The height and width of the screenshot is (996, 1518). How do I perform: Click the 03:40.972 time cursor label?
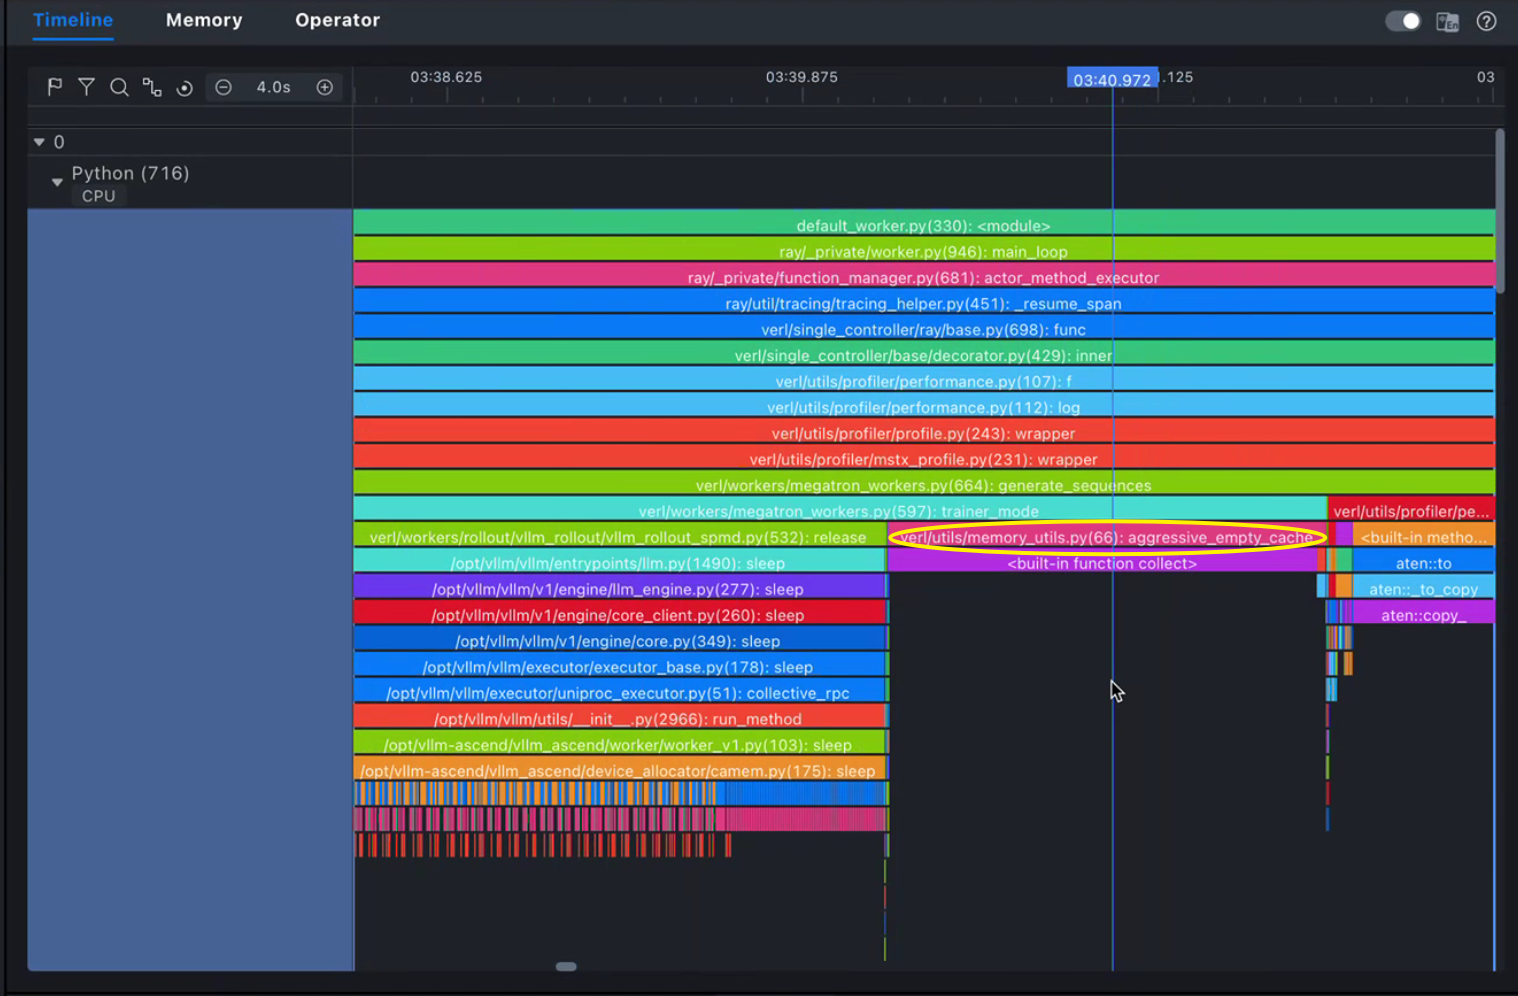1112,79
